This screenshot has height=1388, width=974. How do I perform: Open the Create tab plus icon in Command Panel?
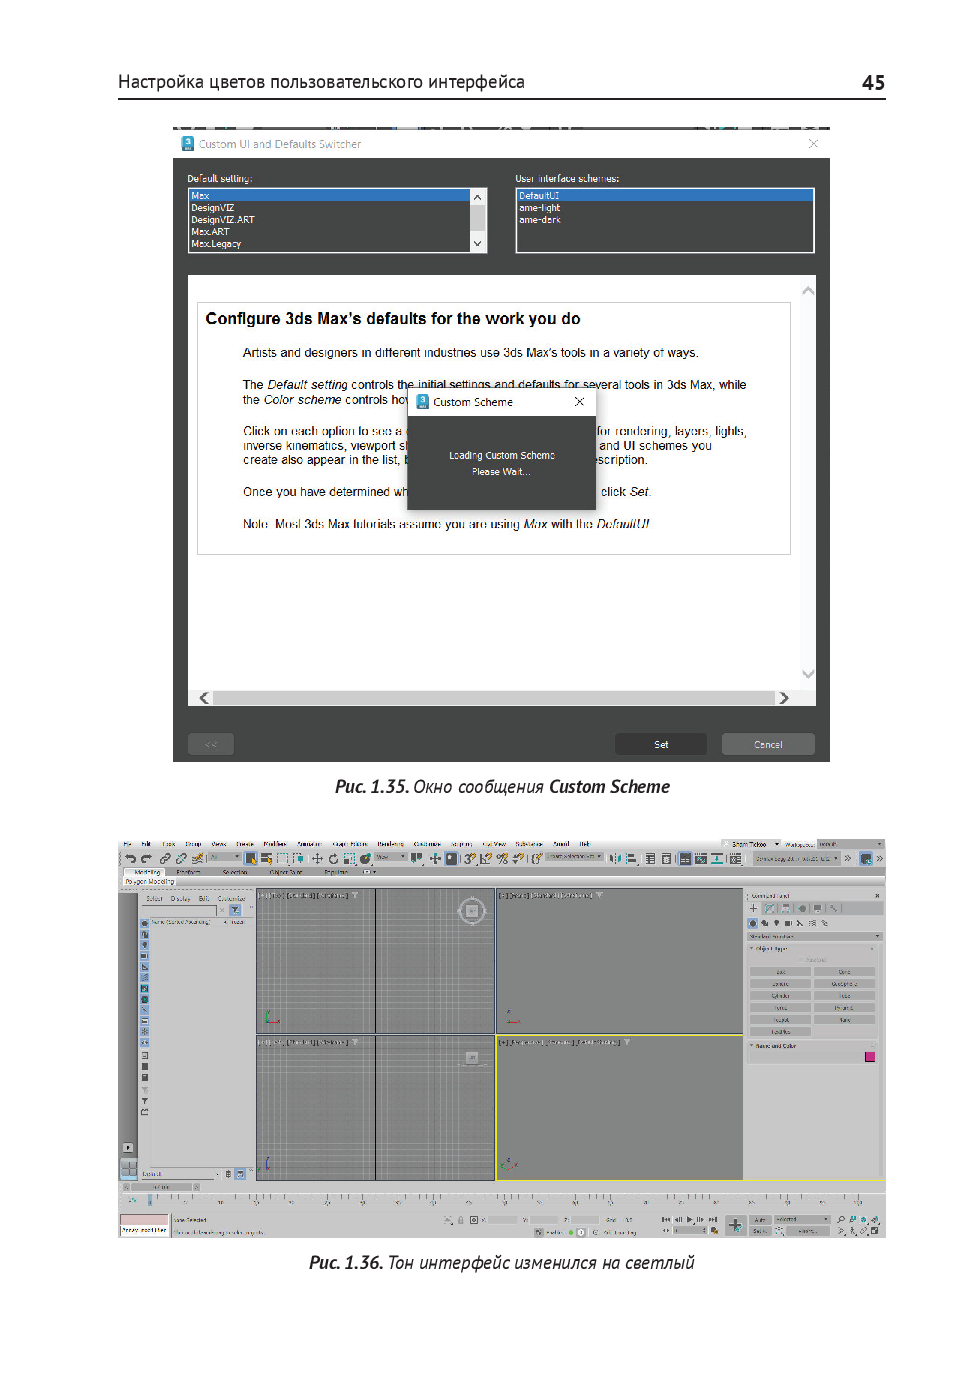tap(754, 908)
